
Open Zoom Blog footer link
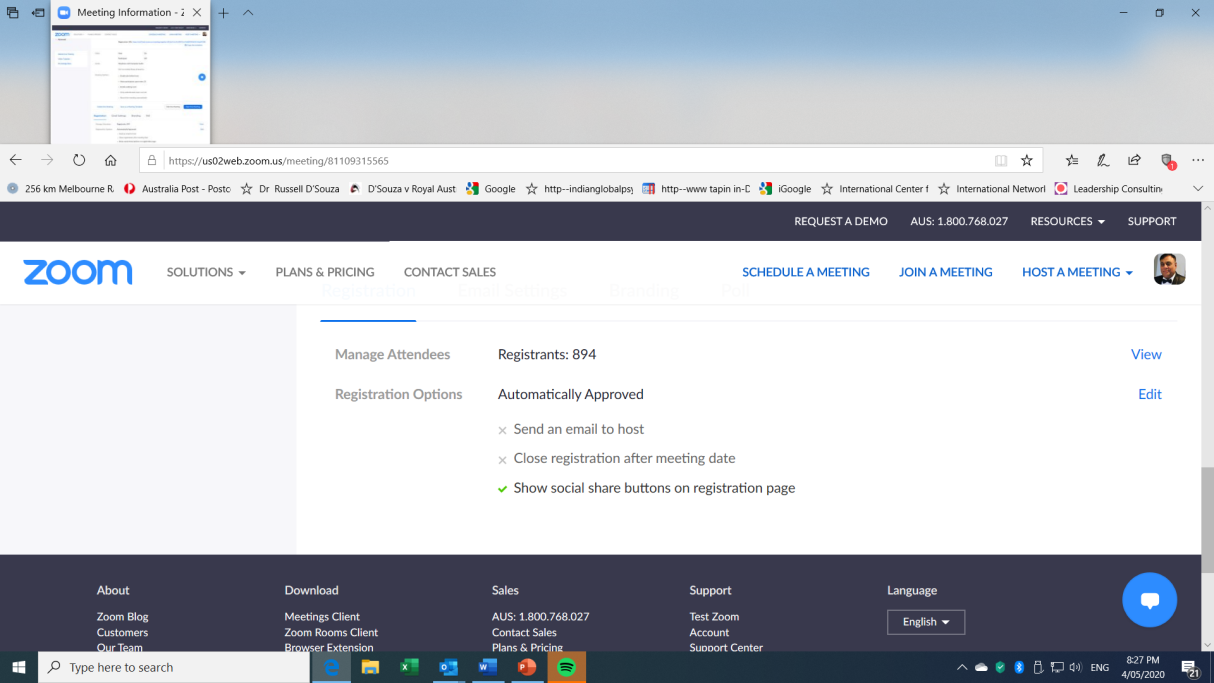[x=123, y=617]
